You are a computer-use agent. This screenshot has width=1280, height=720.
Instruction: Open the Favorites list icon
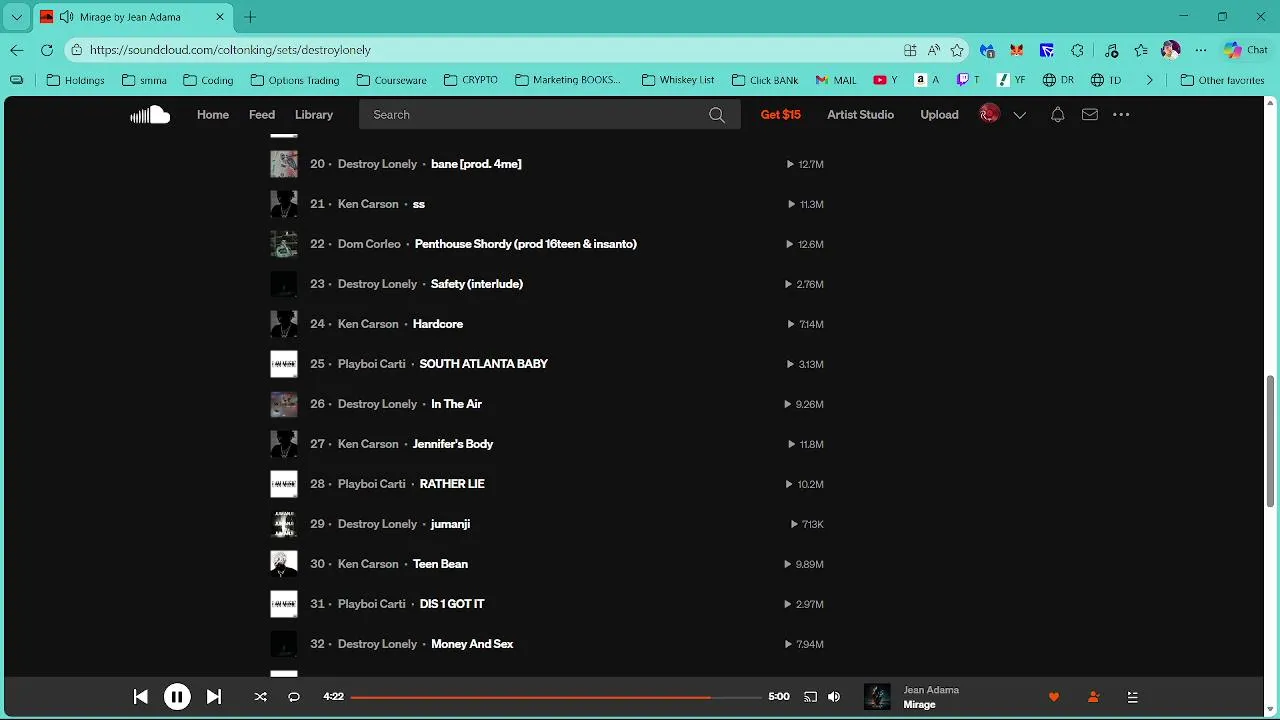pos(1141,50)
